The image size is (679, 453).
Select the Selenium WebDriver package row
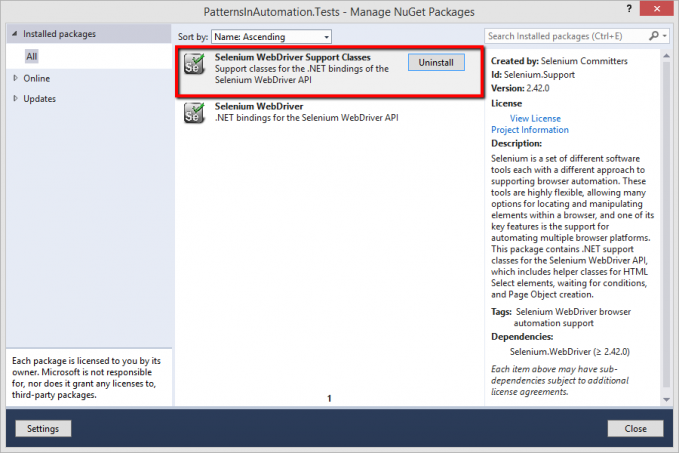point(329,113)
